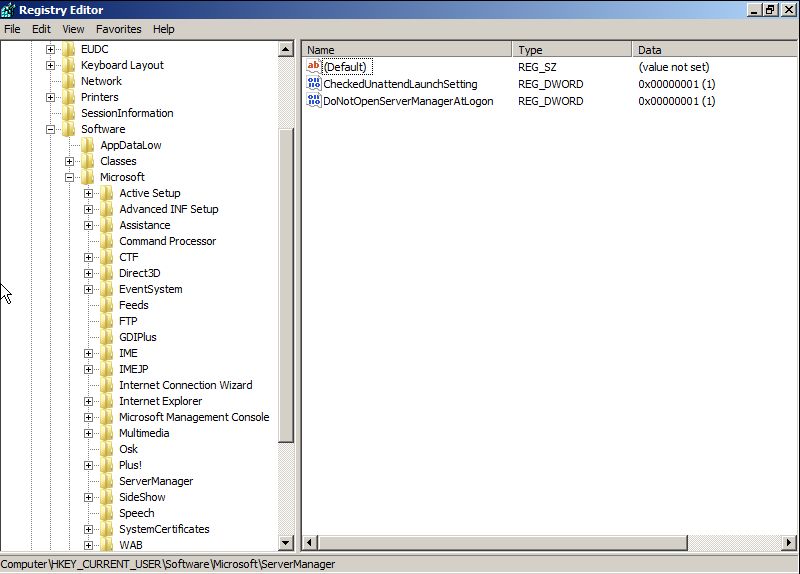Open the Help menu
The width and height of the screenshot is (800, 574).
pyautogui.click(x=164, y=29)
